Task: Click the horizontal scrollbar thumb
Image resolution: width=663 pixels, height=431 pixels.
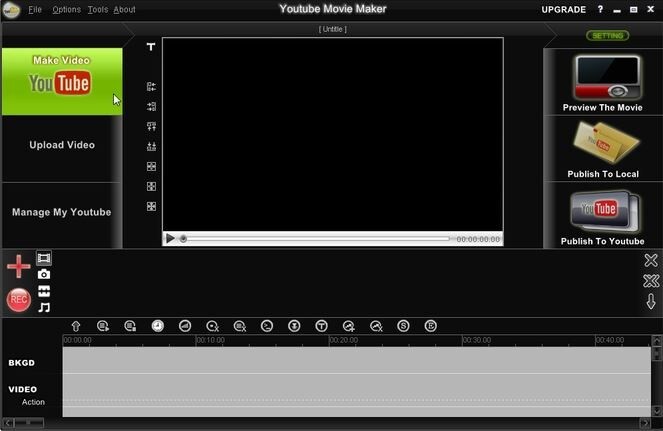Action: click(28, 423)
